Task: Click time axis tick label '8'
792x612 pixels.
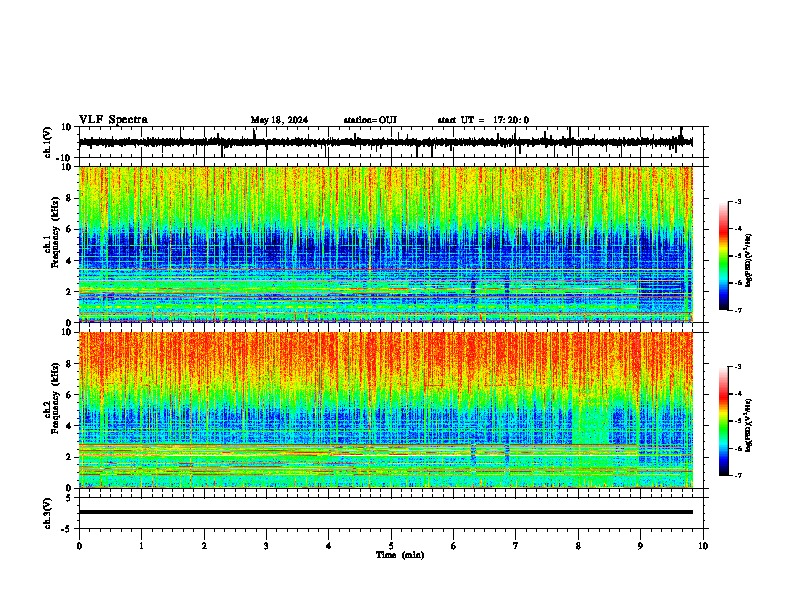Action: click(x=578, y=546)
